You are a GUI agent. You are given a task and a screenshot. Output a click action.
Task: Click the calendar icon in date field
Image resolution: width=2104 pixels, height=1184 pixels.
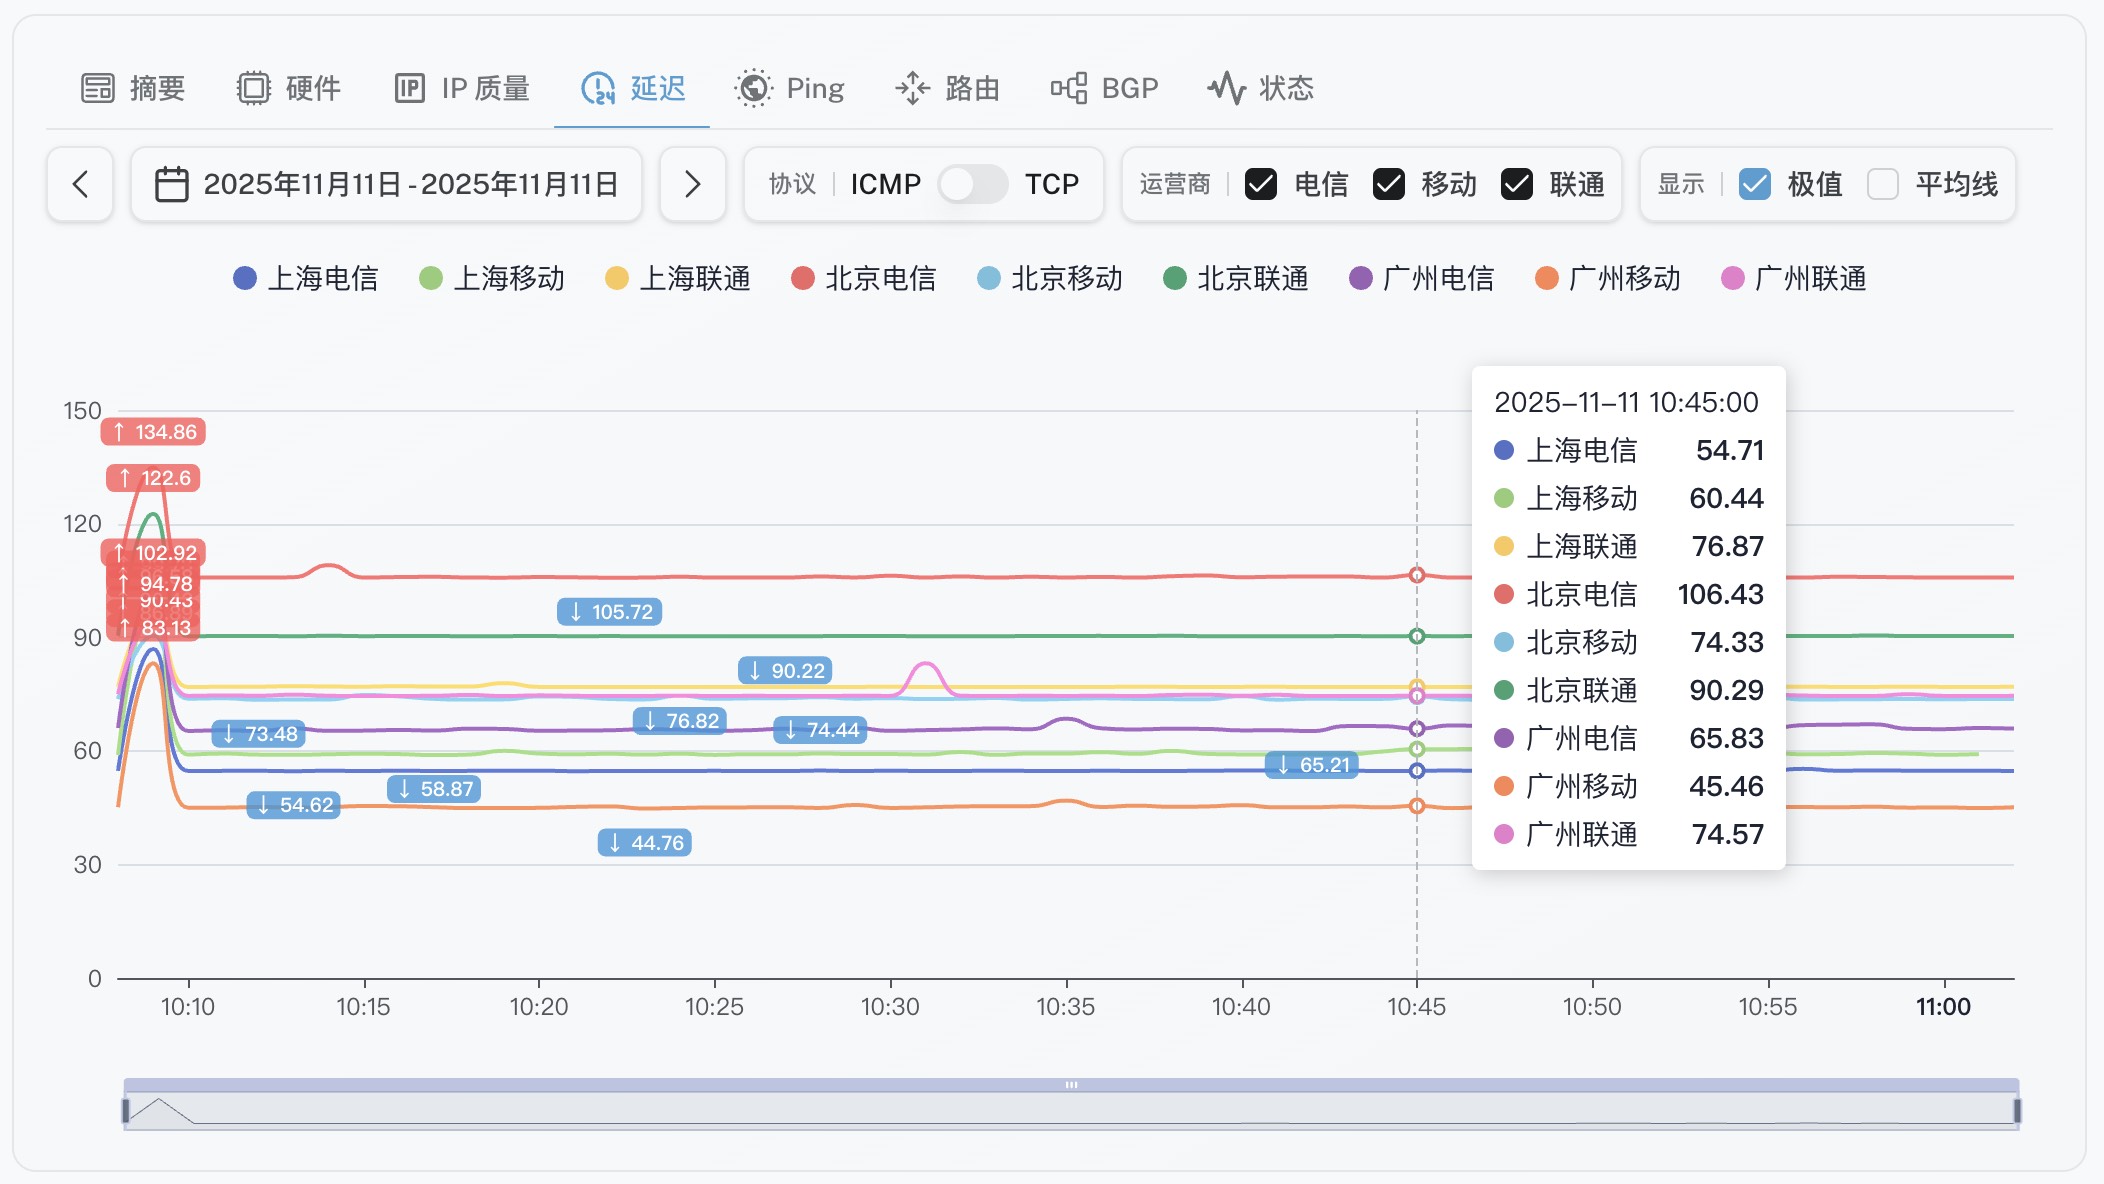pos(171,184)
